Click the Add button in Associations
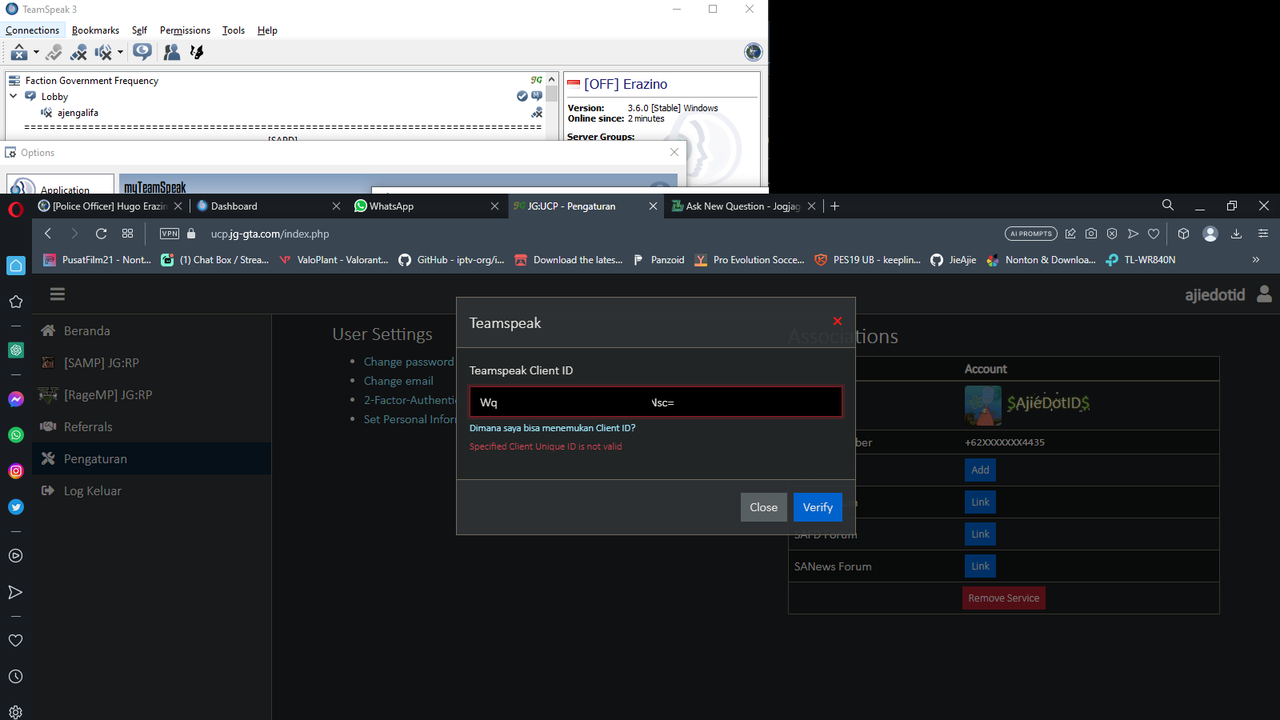 point(980,470)
